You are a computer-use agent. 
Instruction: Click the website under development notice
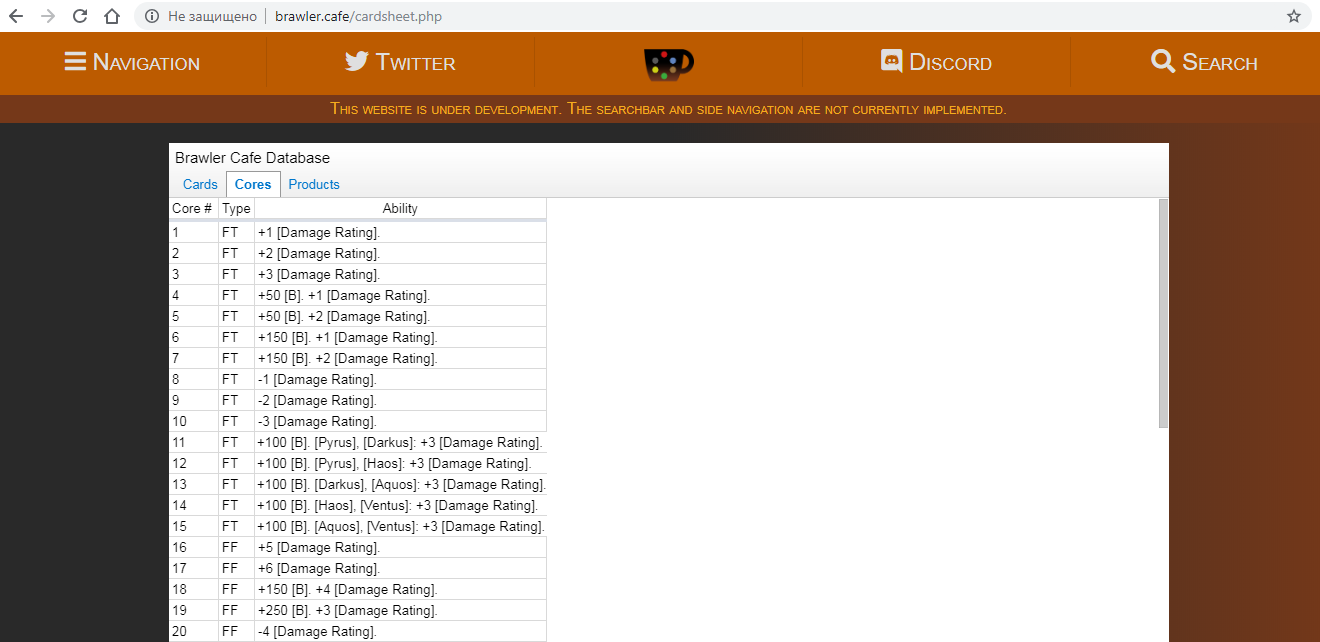click(x=668, y=109)
